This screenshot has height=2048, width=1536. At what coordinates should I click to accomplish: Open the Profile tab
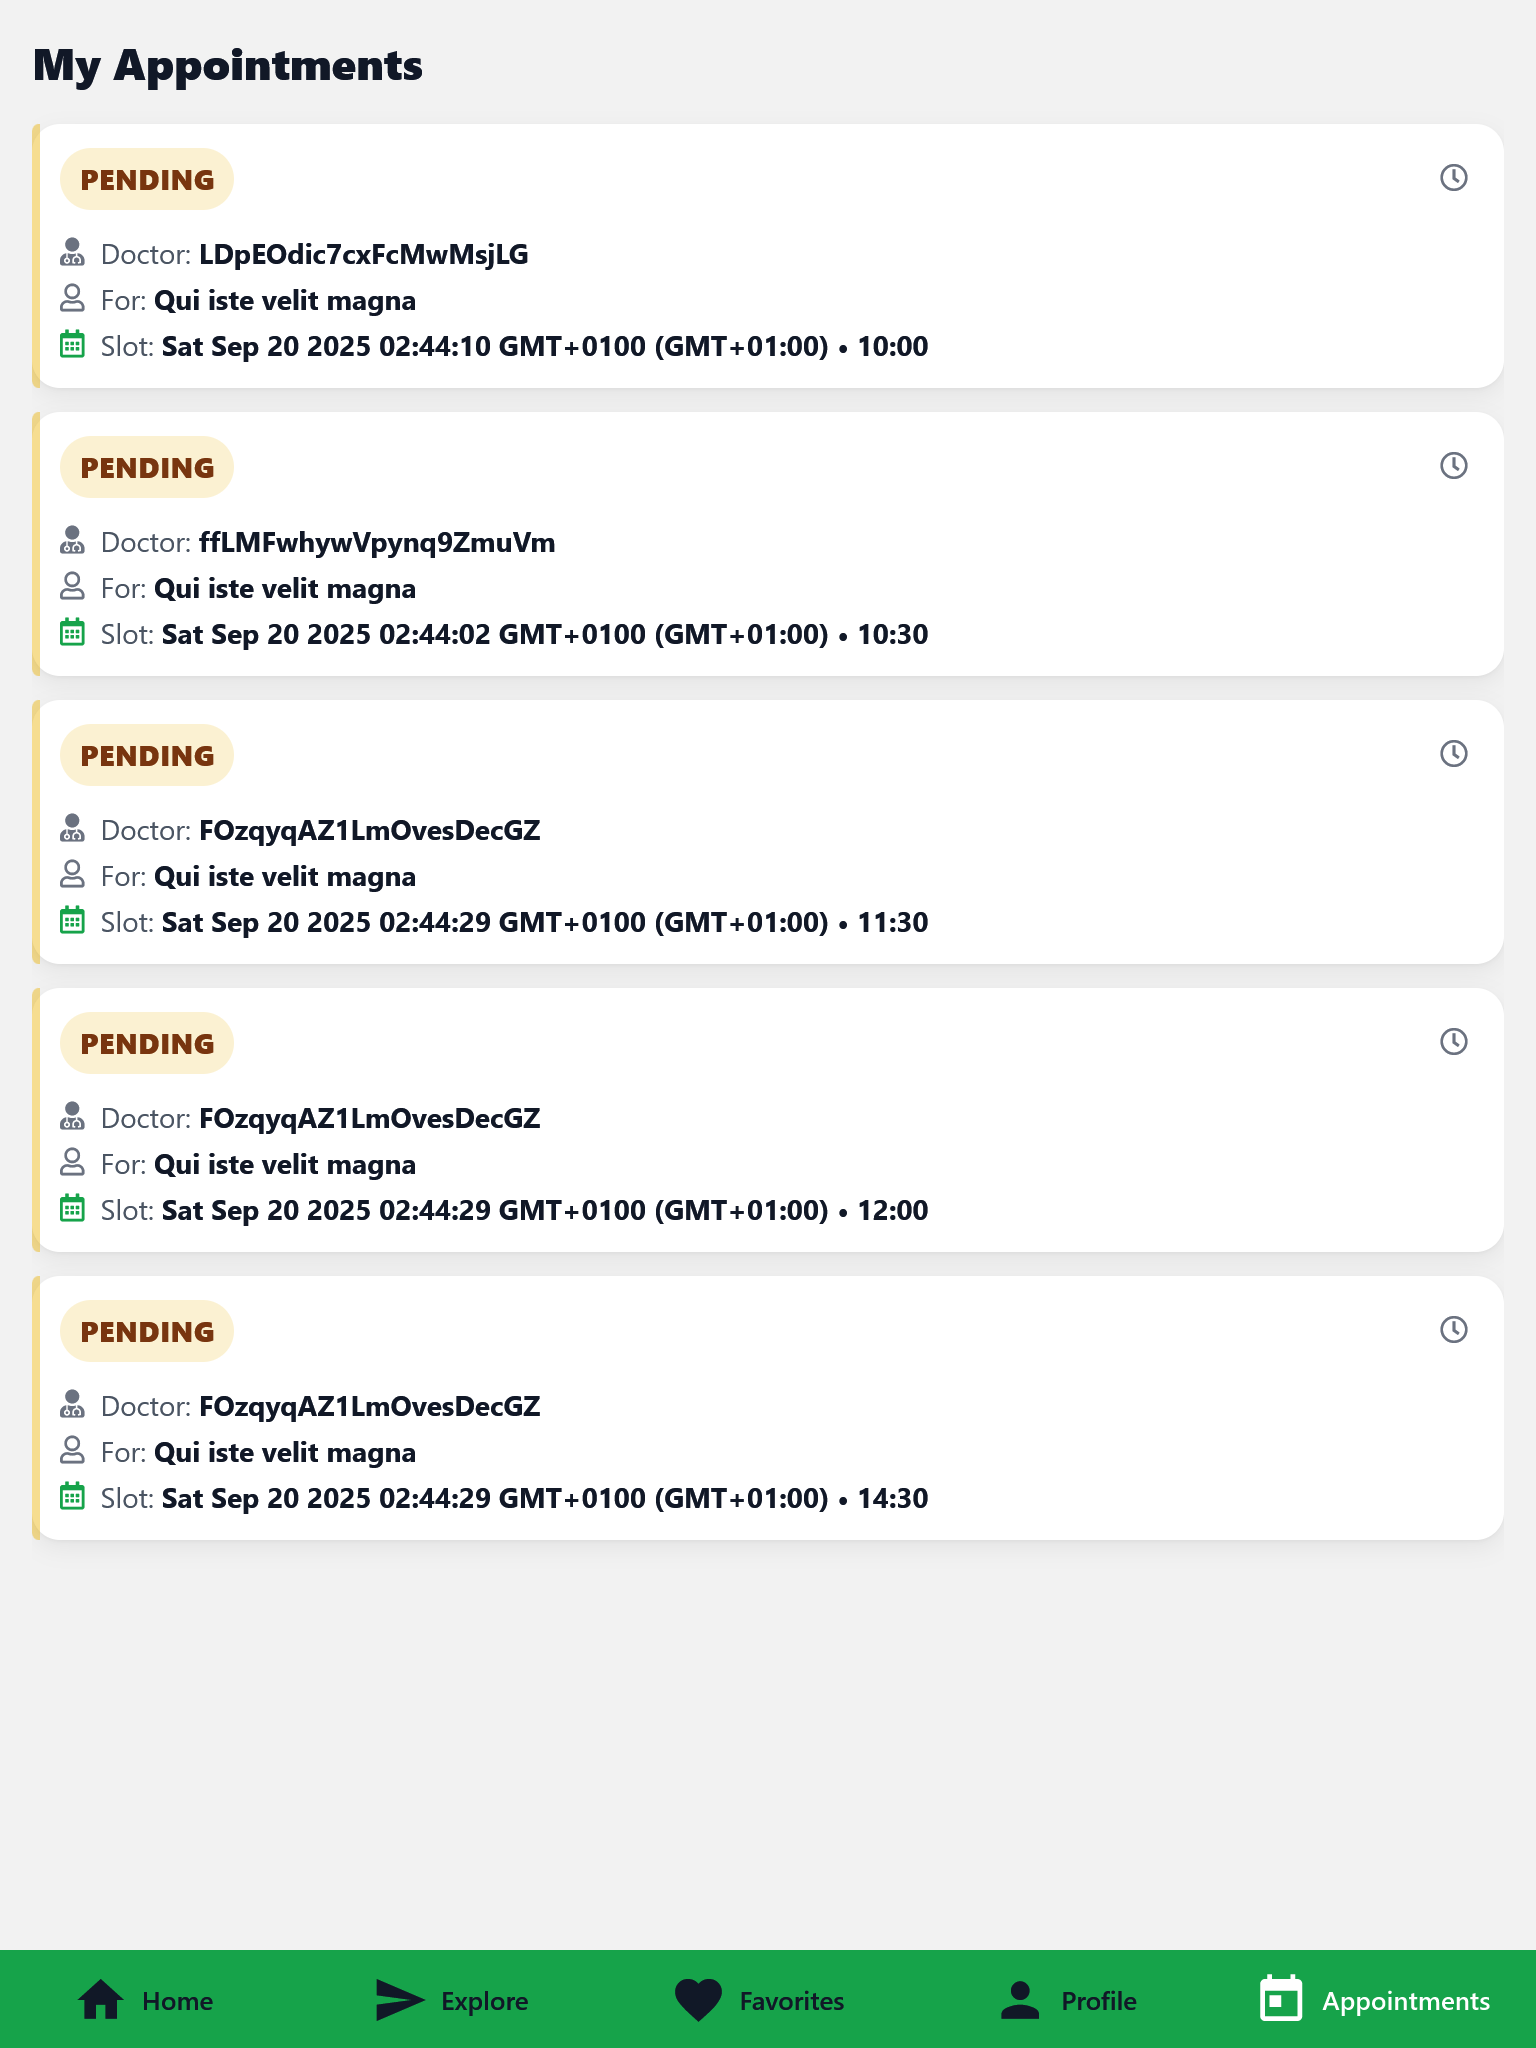[1068, 2000]
